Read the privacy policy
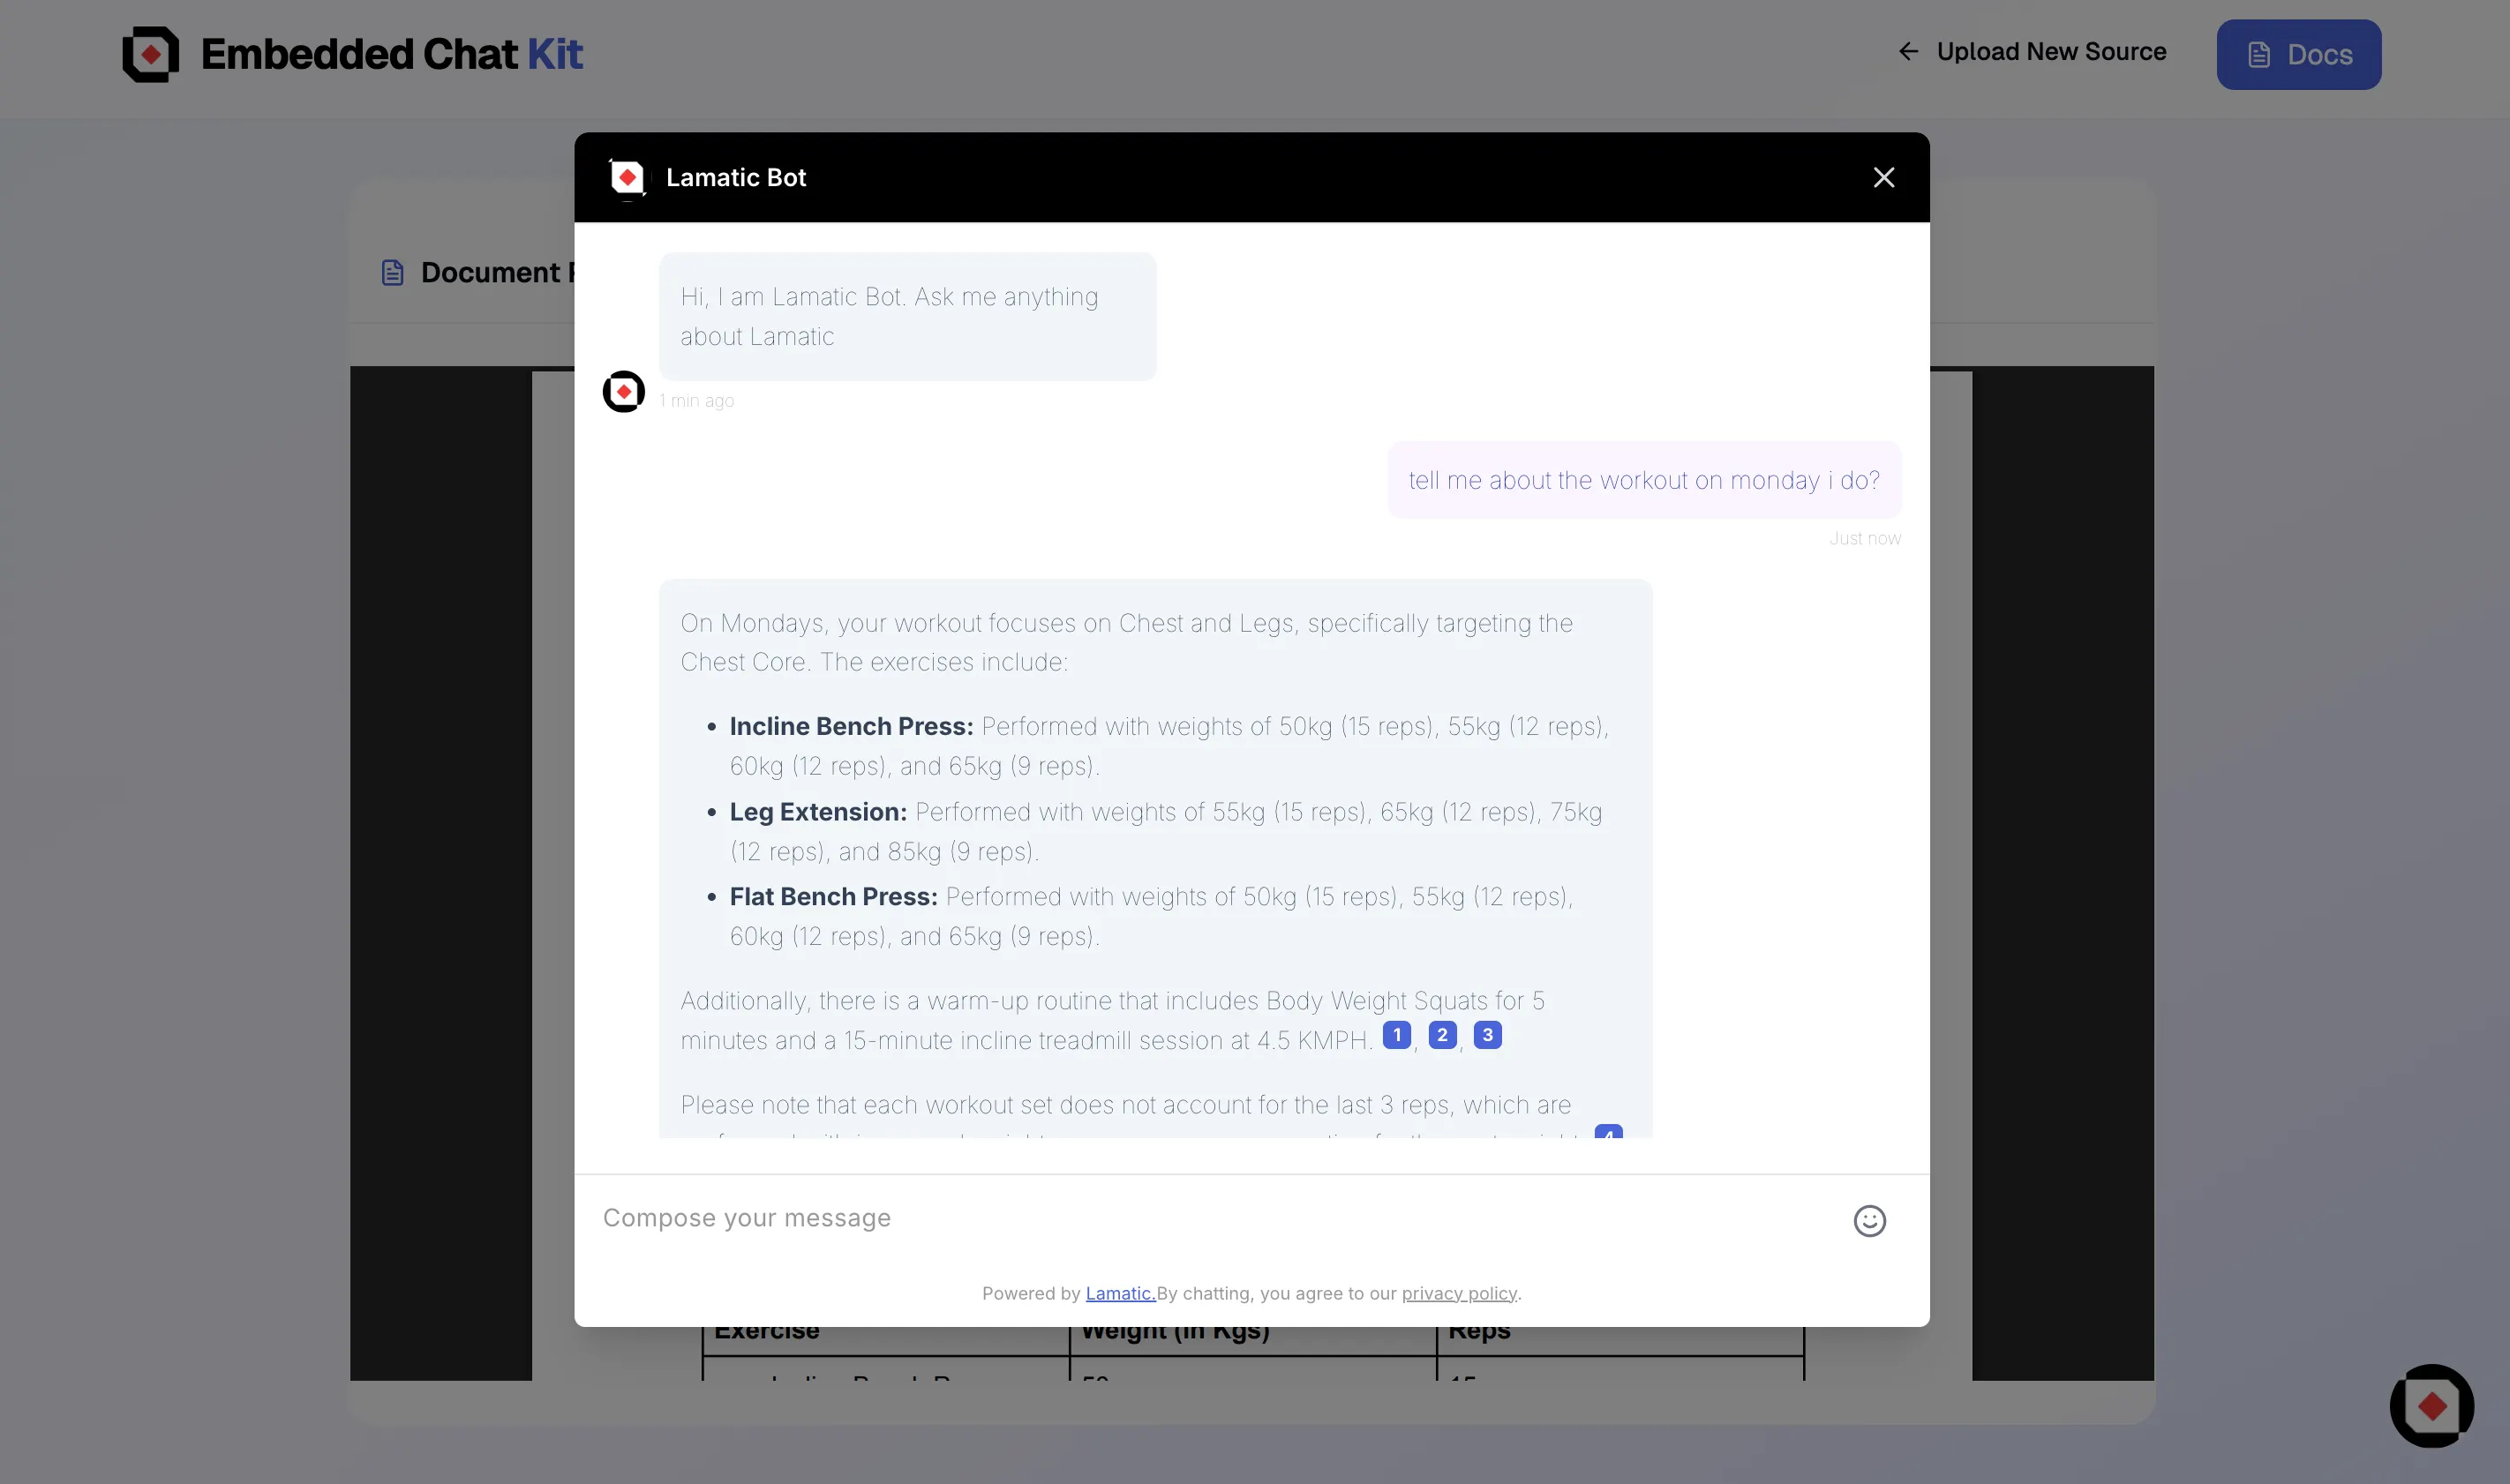This screenshot has width=2510, height=1484. (1460, 1292)
